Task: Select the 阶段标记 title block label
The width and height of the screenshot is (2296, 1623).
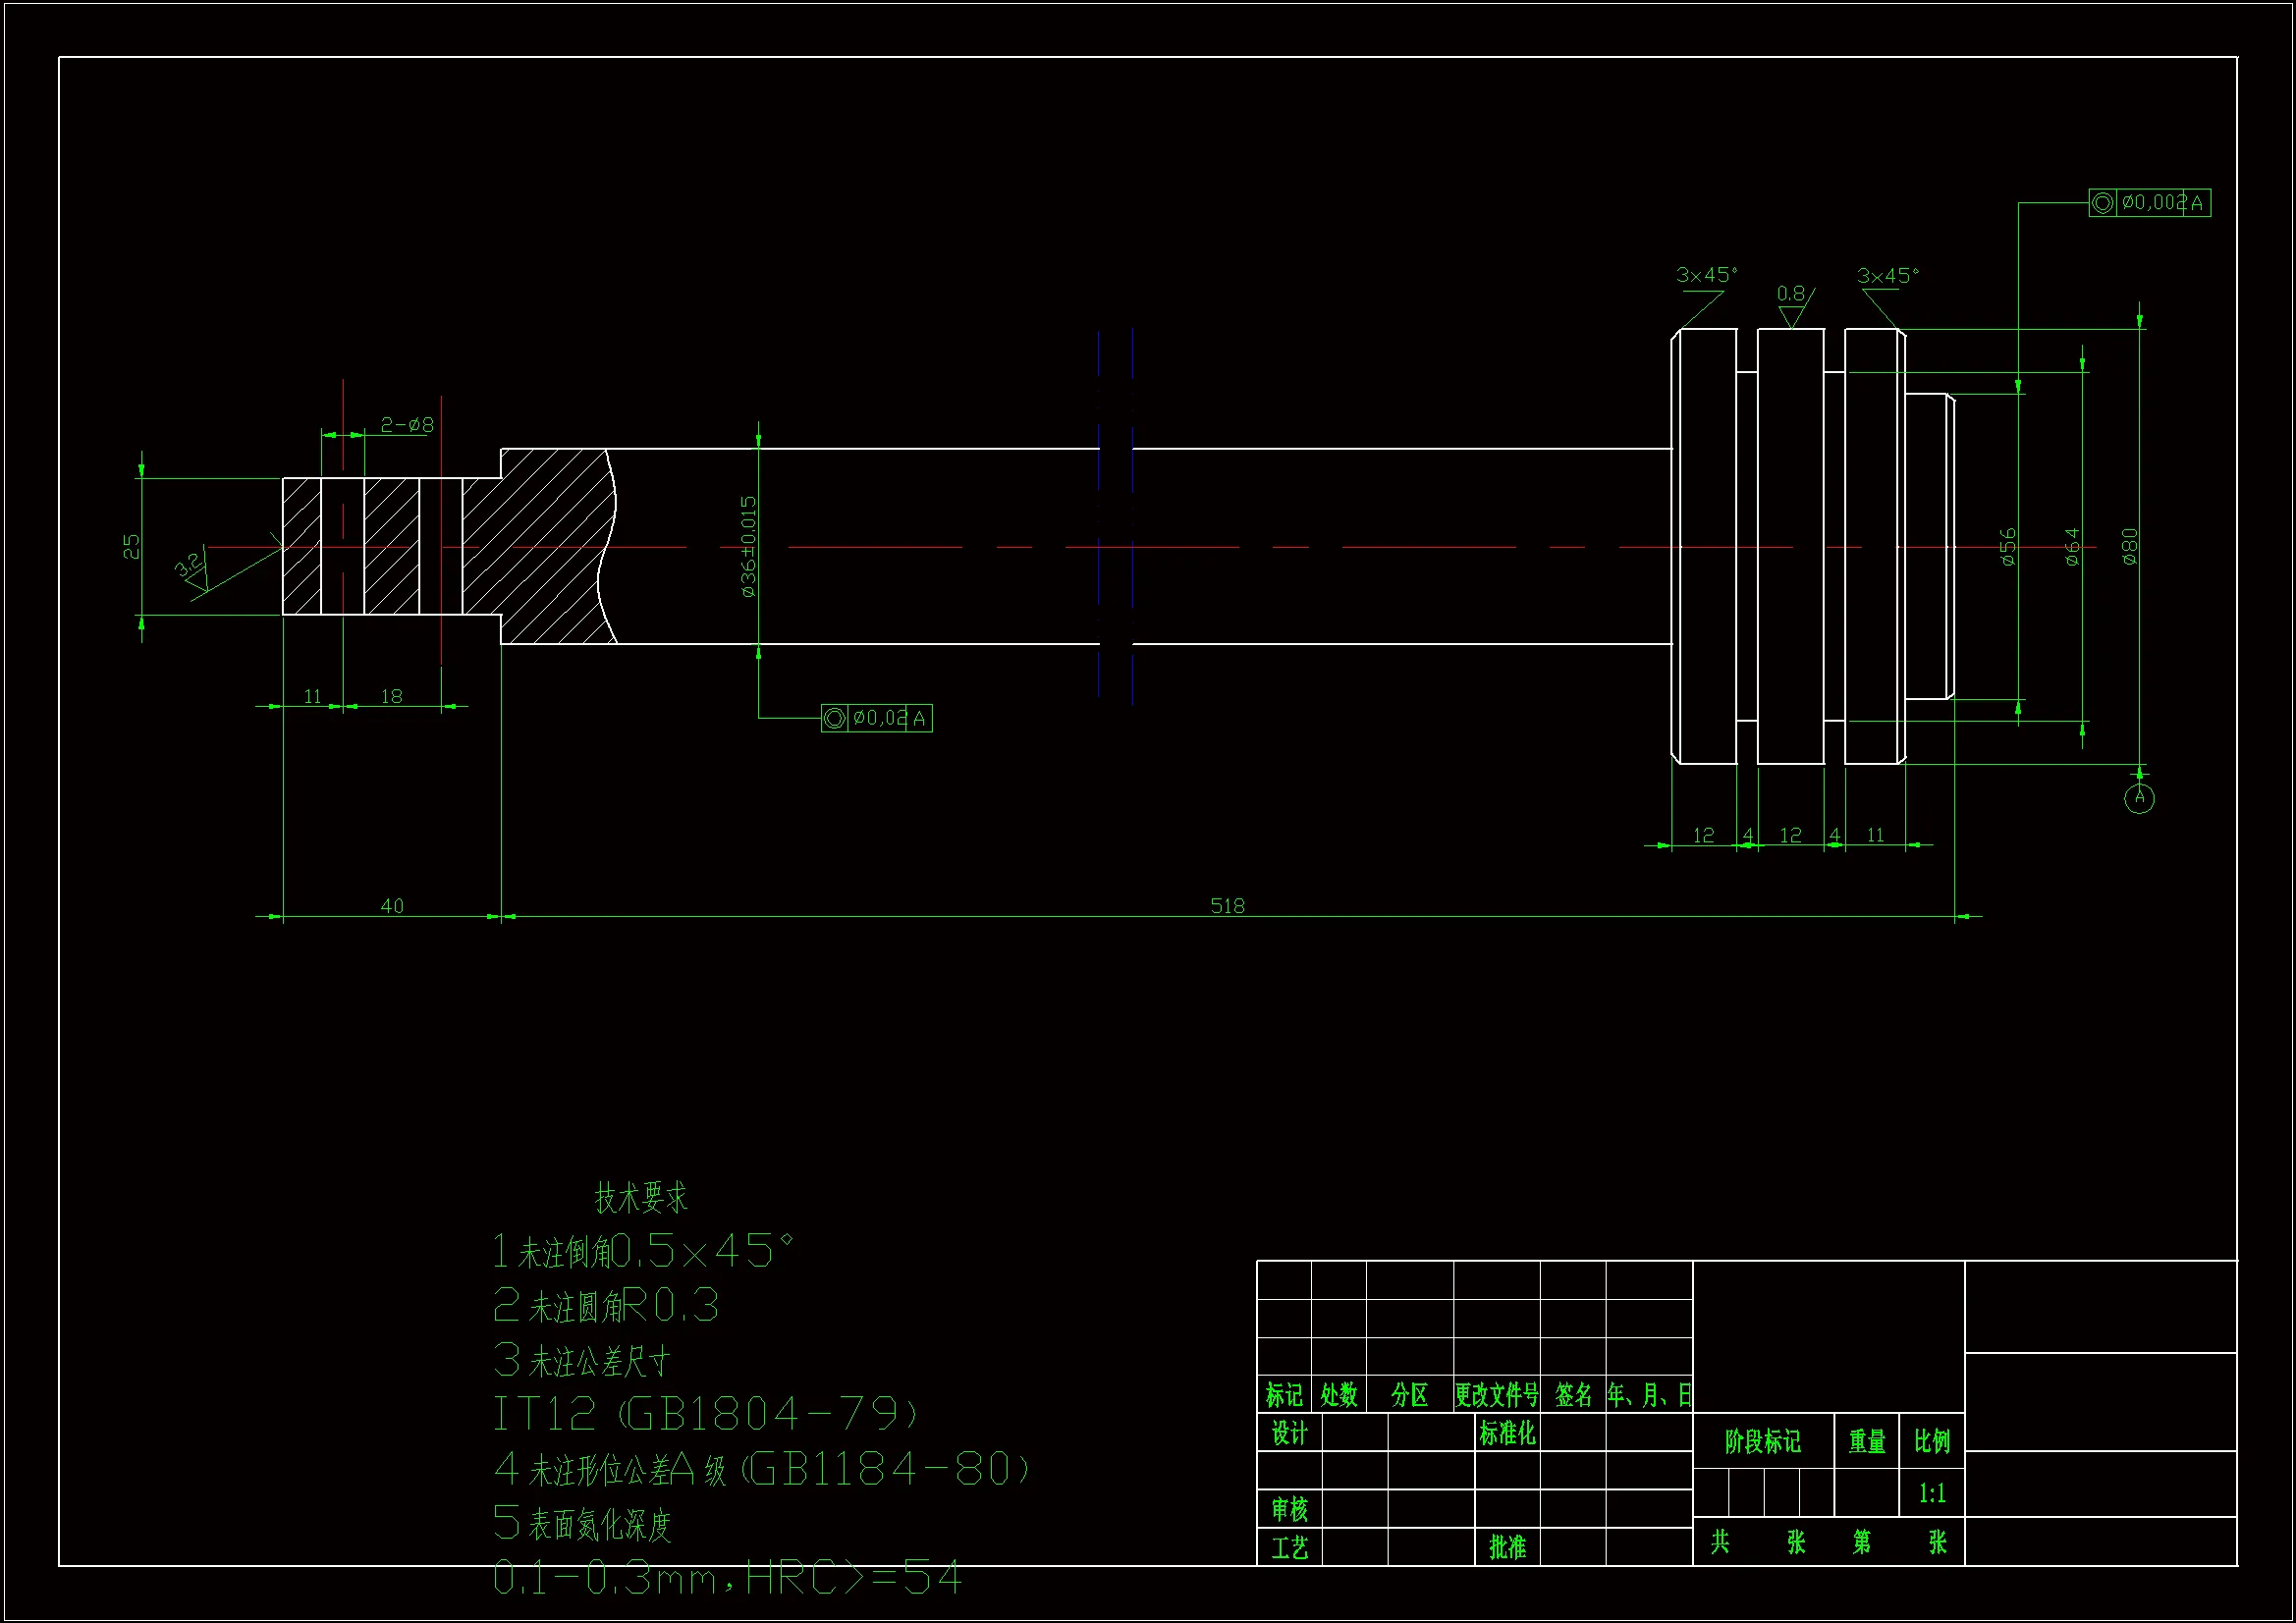Action: coord(1762,1441)
